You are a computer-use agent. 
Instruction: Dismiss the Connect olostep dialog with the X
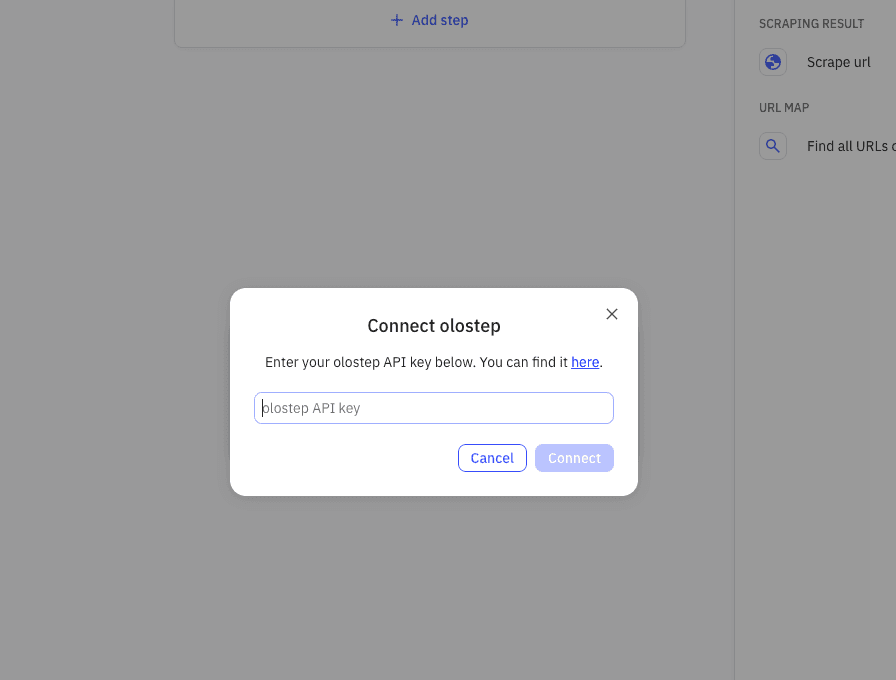click(611, 313)
